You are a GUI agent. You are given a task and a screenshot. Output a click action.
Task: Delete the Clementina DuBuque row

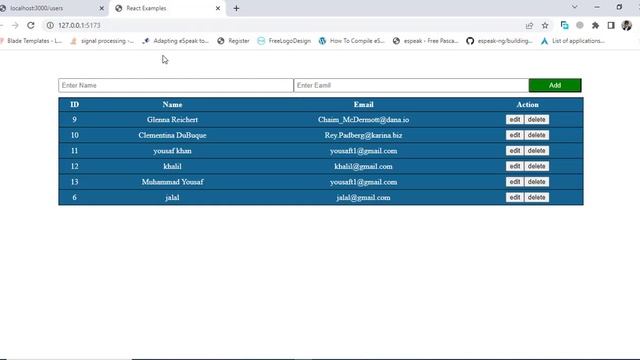[x=536, y=135]
